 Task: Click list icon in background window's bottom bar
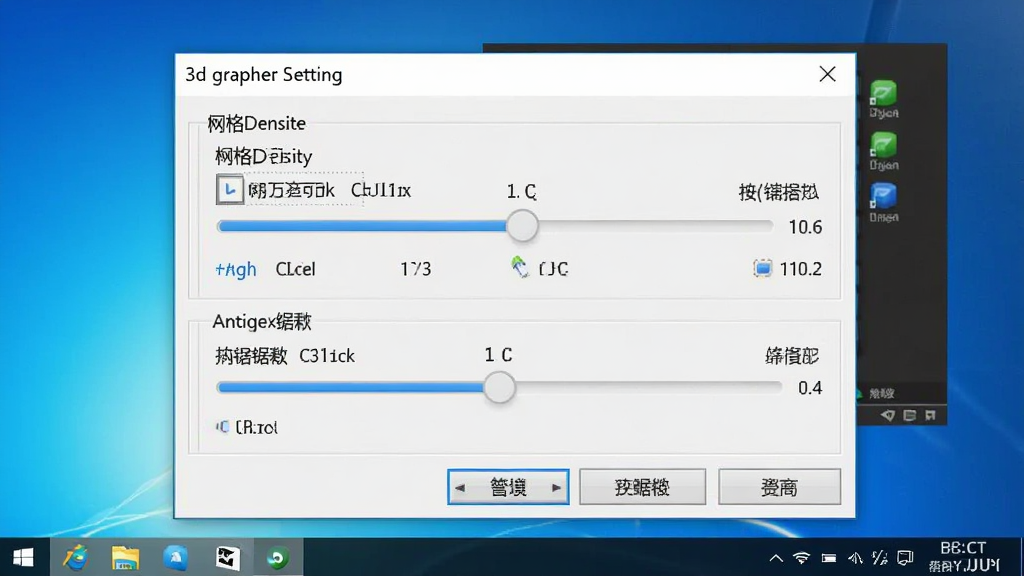(909, 415)
